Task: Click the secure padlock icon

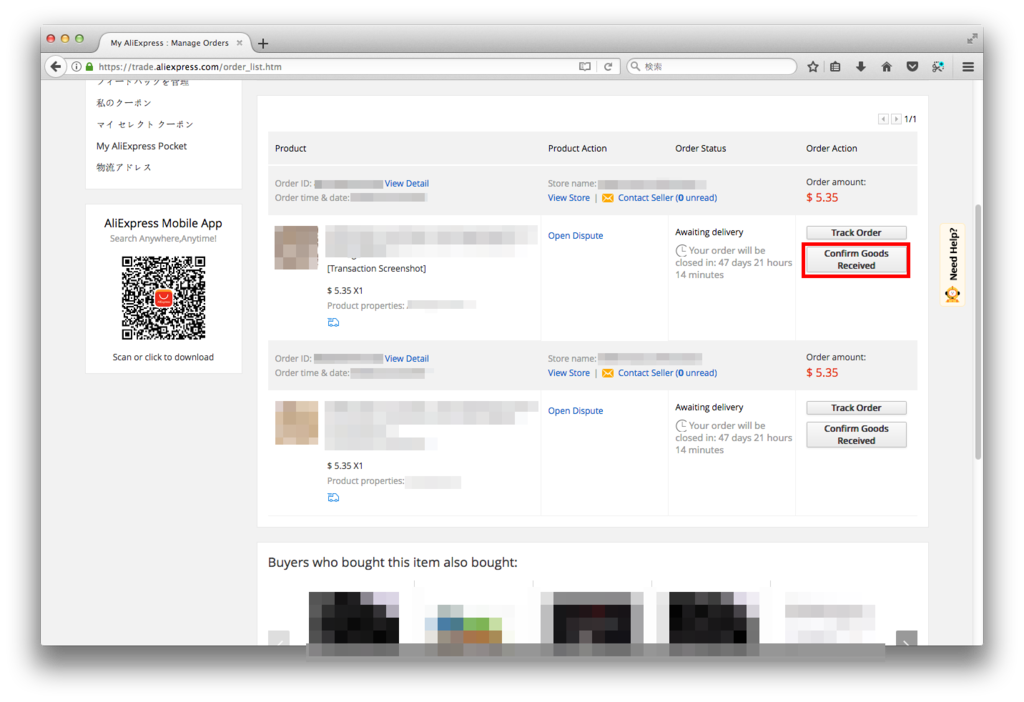Action: pyautogui.click(x=89, y=67)
